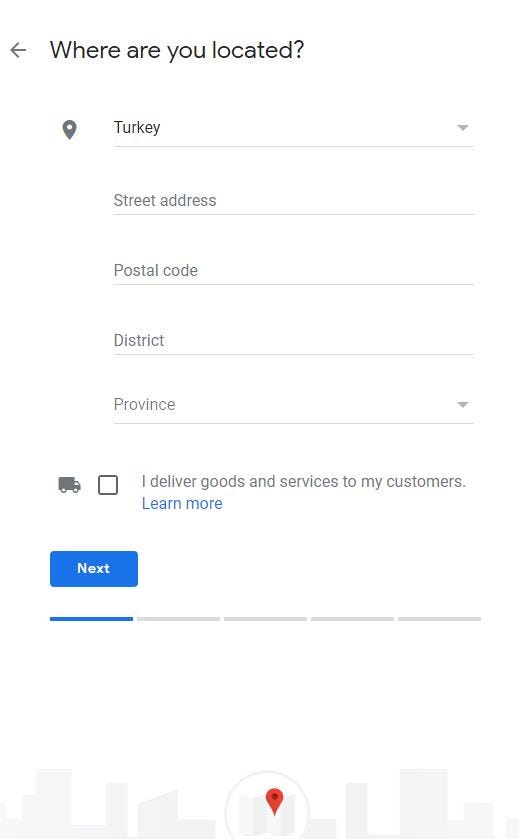Click the red map pin marker

(274, 802)
